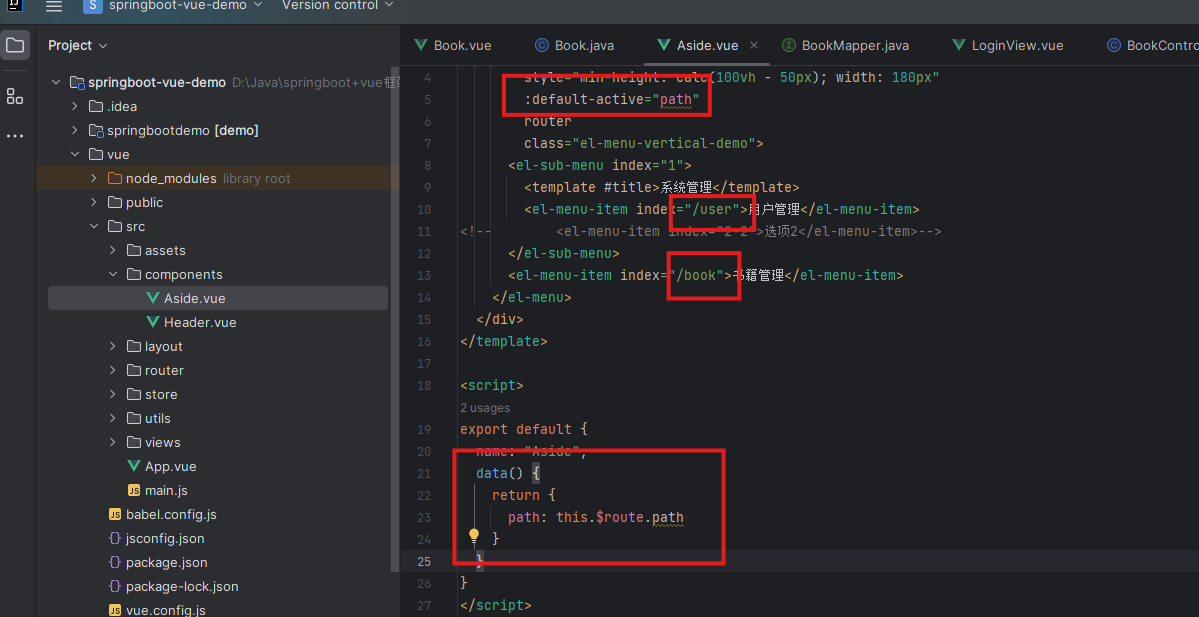Open the Structure tool window icon

[15, 96]
